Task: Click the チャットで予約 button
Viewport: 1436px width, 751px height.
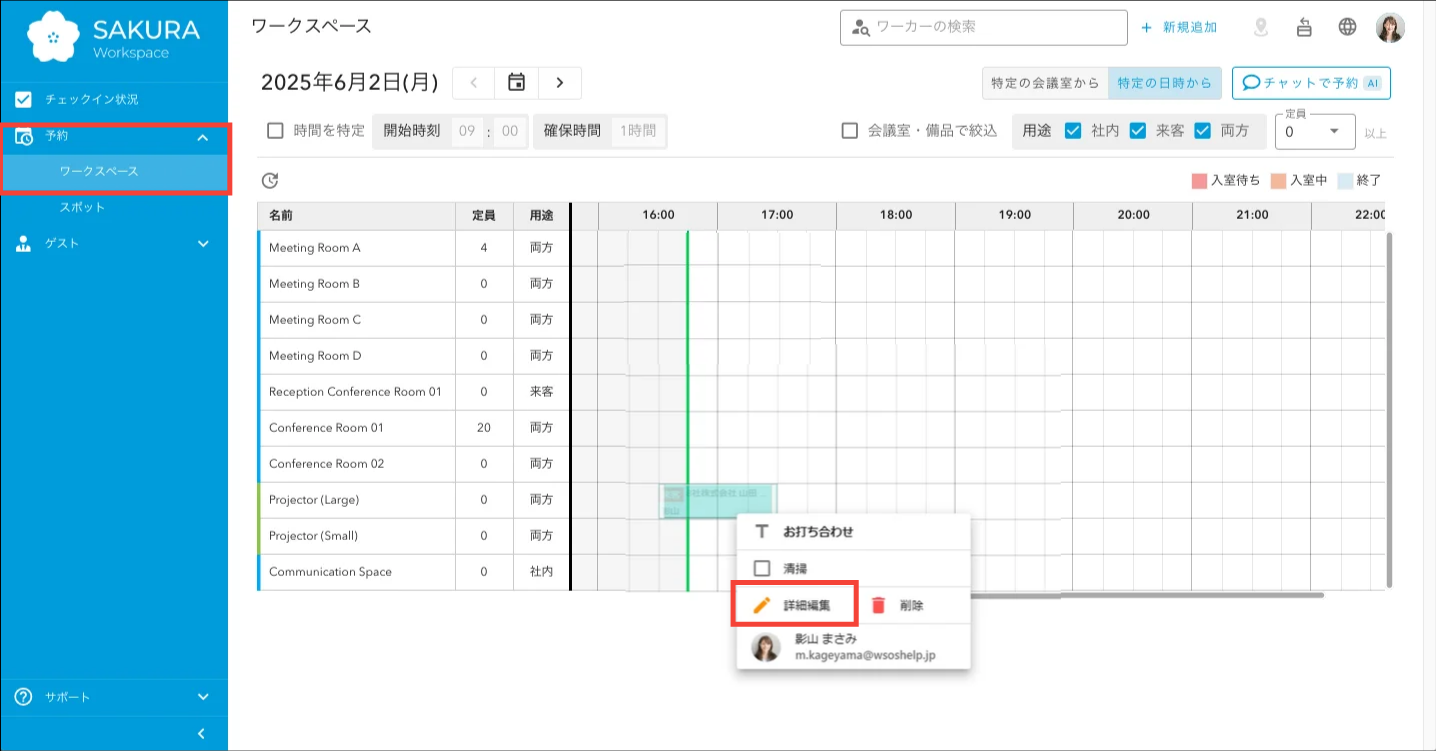Action: coord(1311,83)
